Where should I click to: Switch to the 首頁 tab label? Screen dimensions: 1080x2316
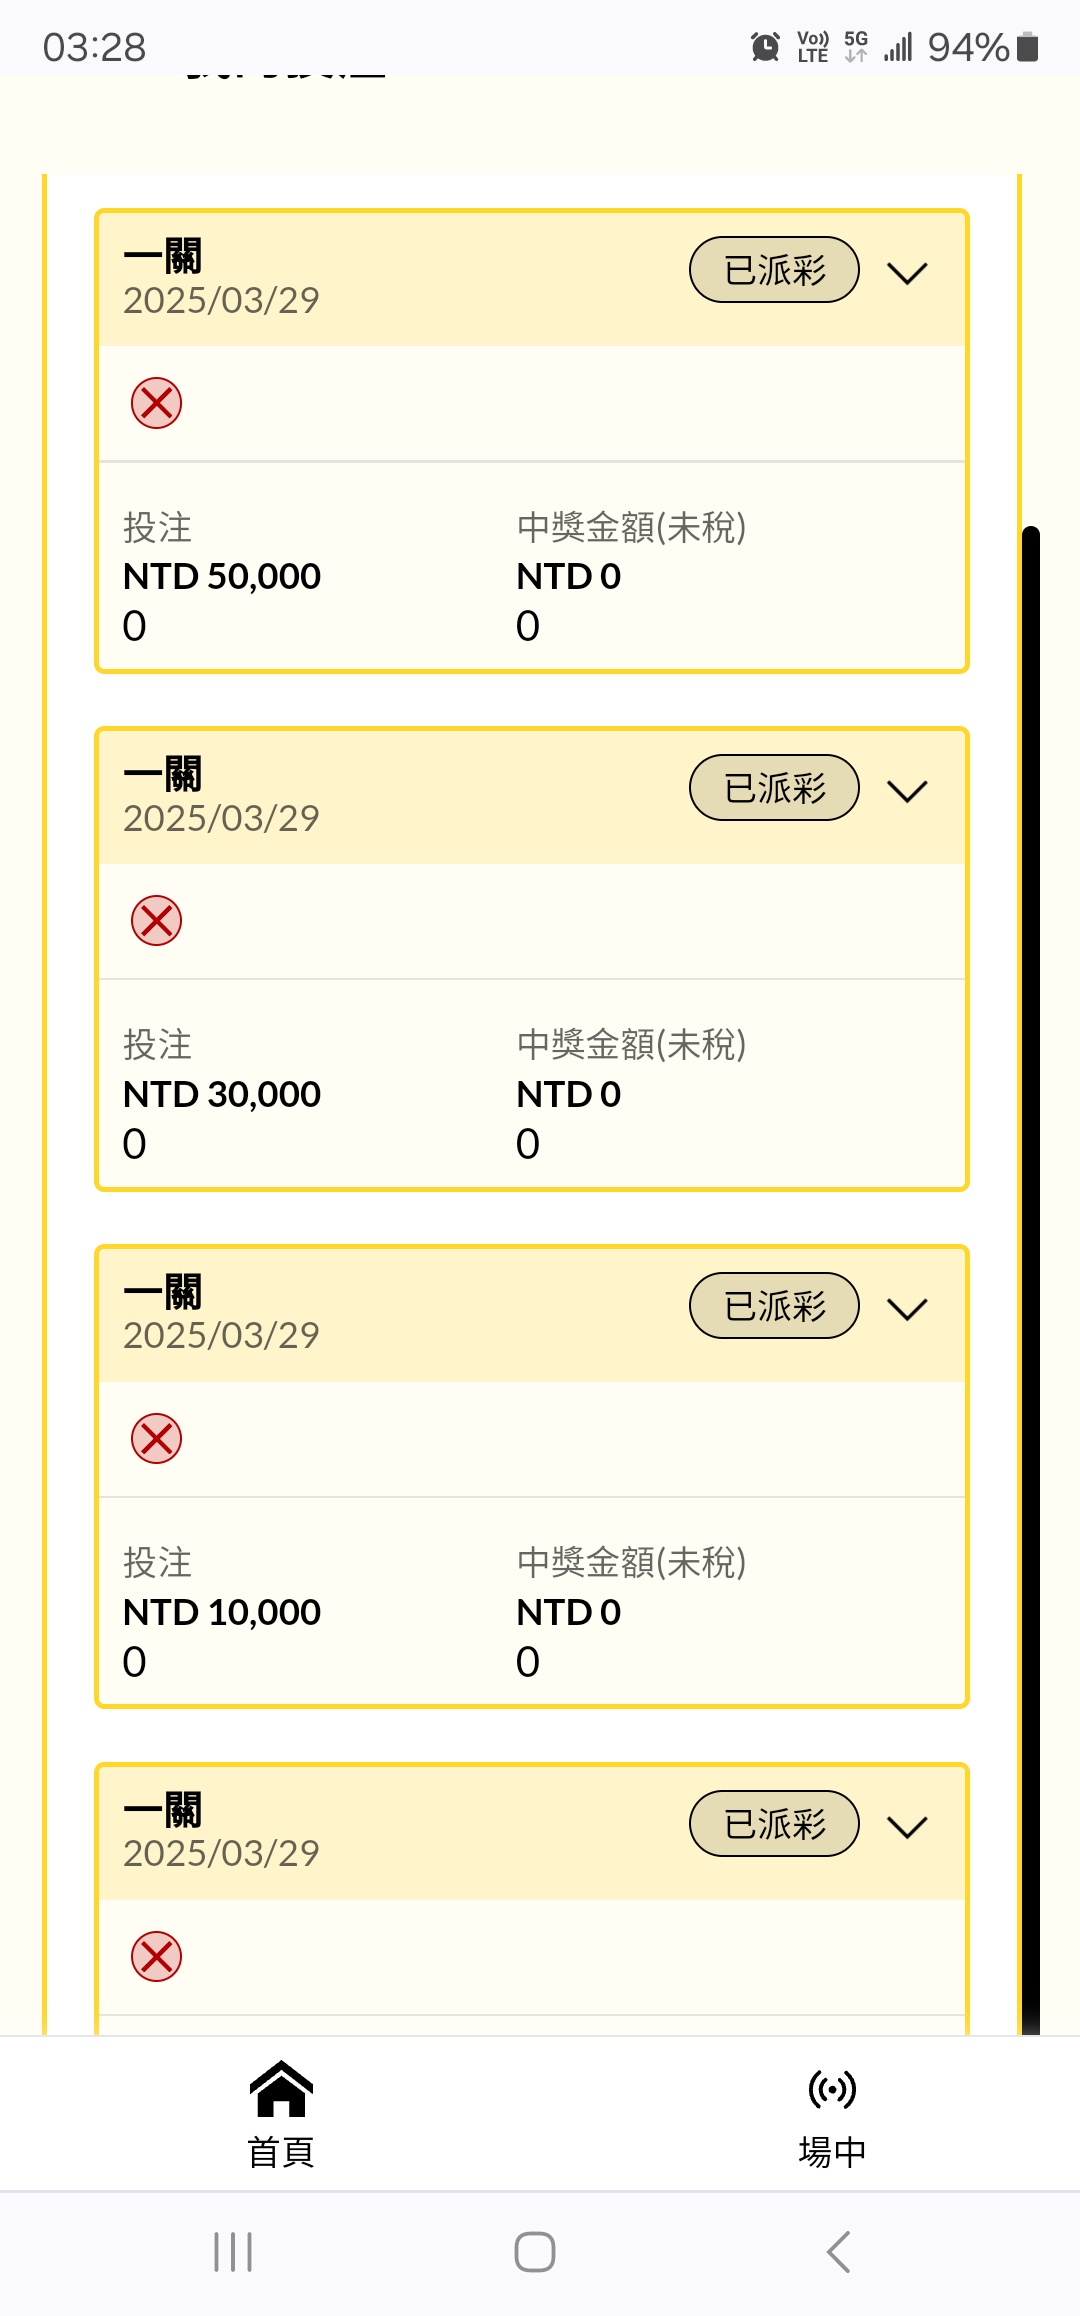click(x=281, y=2152)
